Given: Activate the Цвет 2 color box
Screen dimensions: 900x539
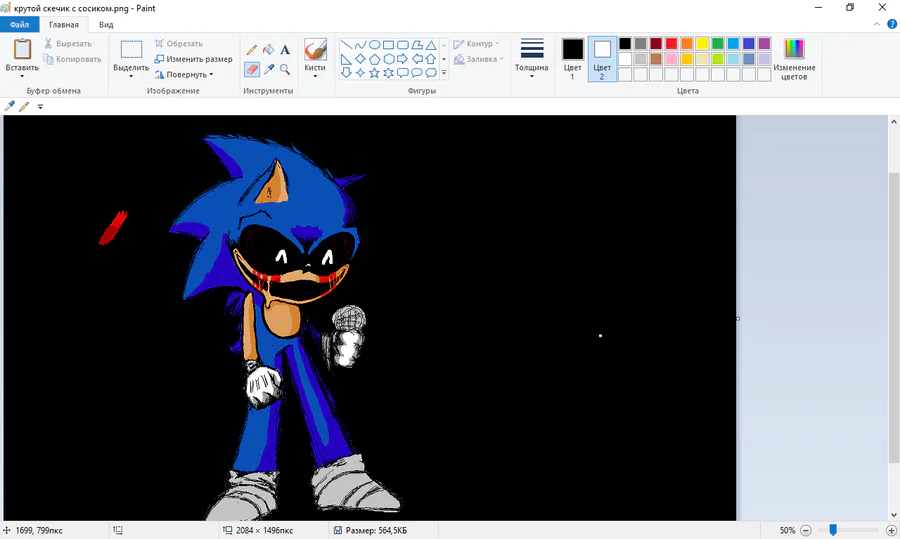Looking at the screenshot, I should click(602, 59).
